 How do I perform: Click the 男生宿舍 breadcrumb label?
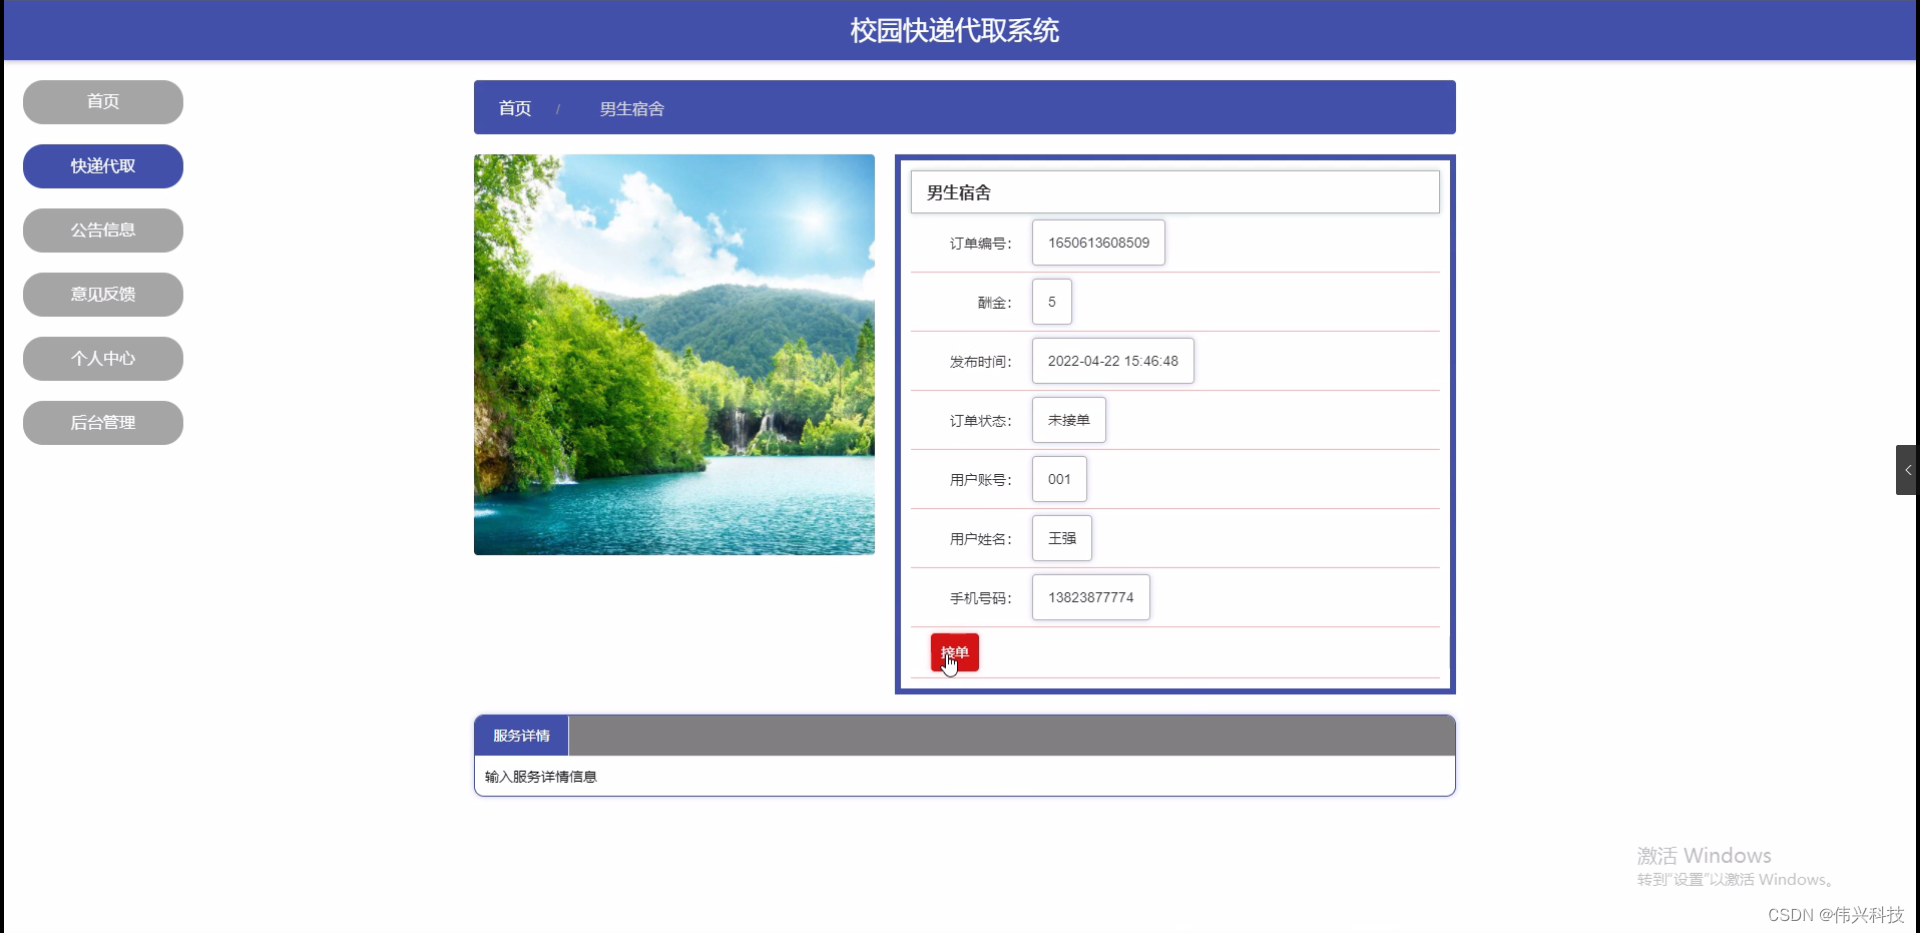(631, 108)
